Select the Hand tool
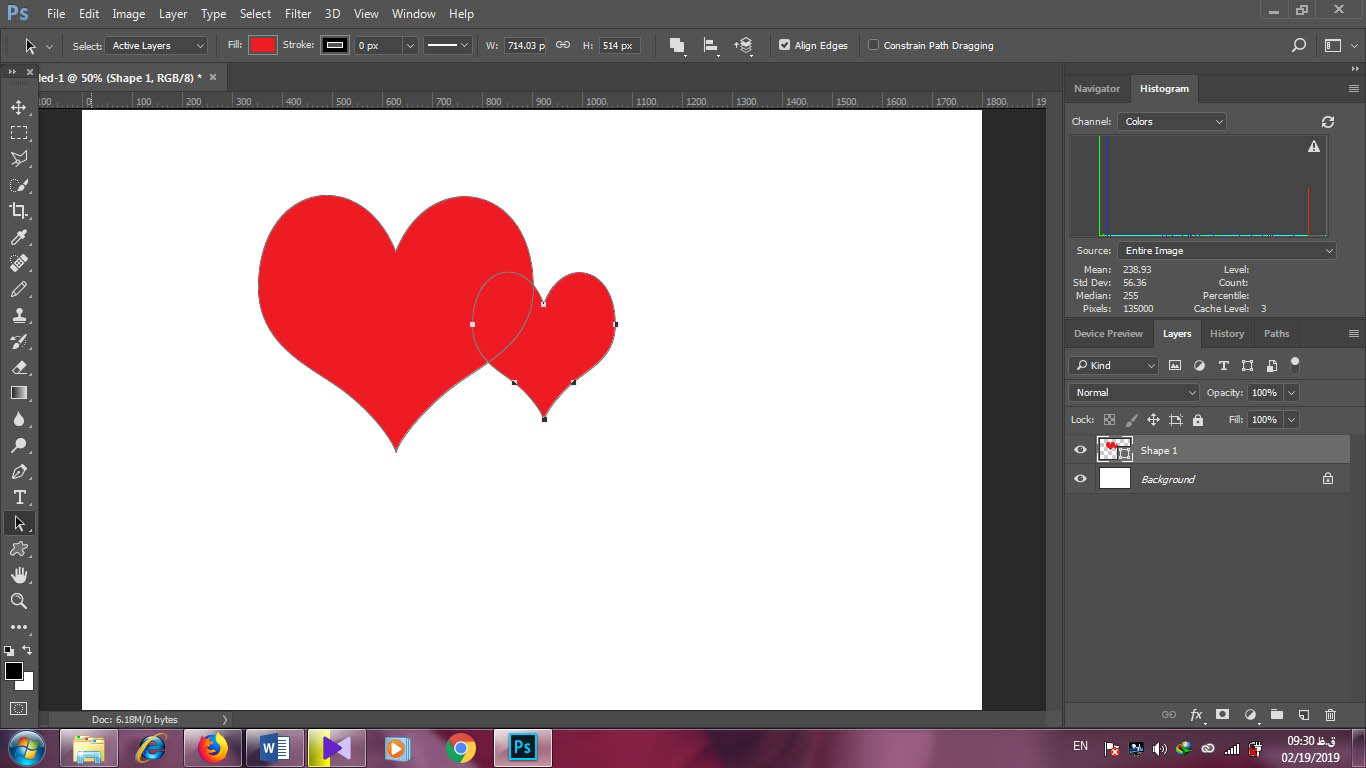Viewport: 1366px width, 768px height. tap(18, 575)
